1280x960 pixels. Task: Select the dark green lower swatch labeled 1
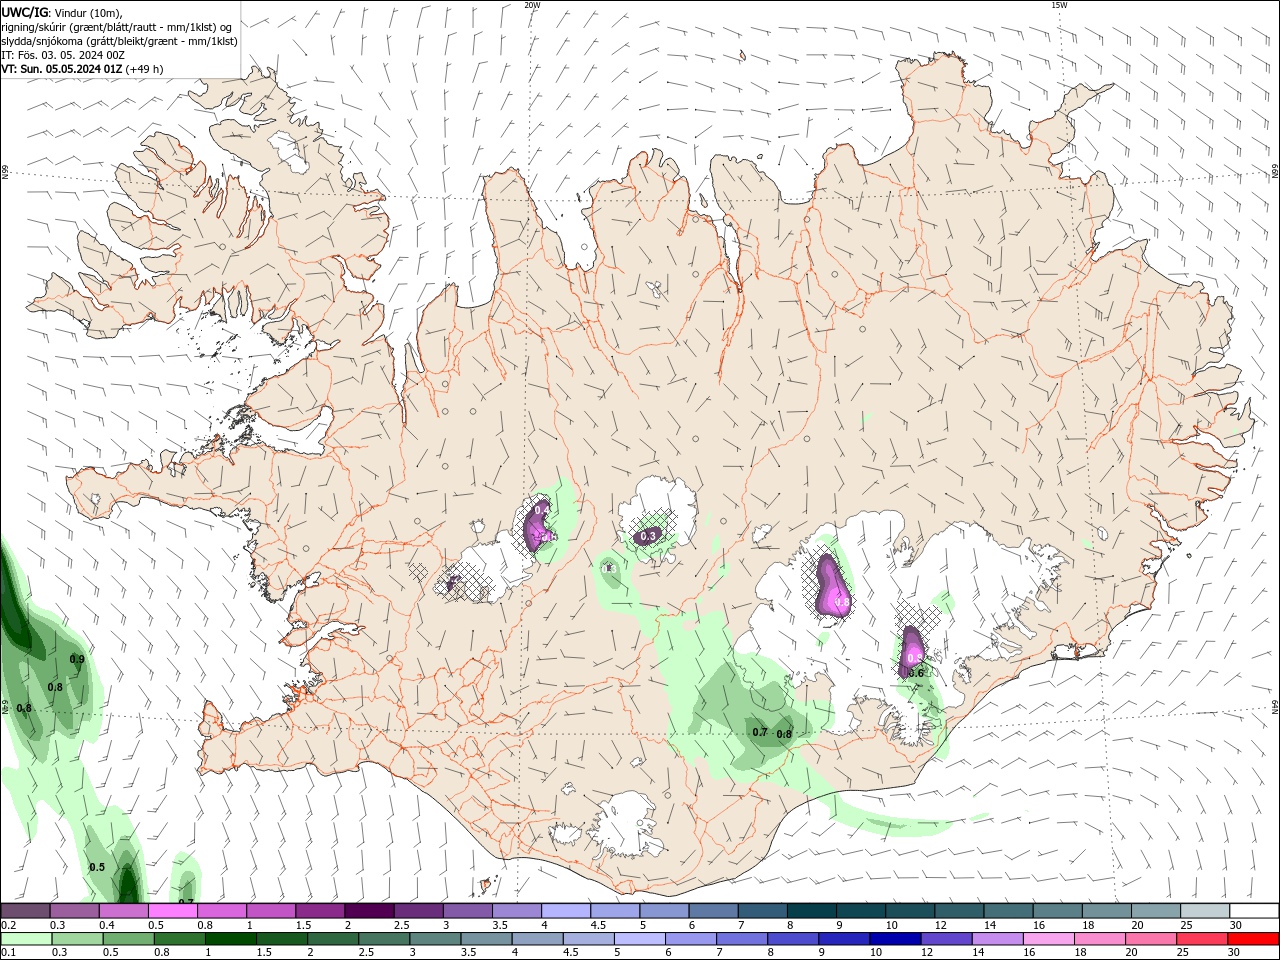[231, 939]
